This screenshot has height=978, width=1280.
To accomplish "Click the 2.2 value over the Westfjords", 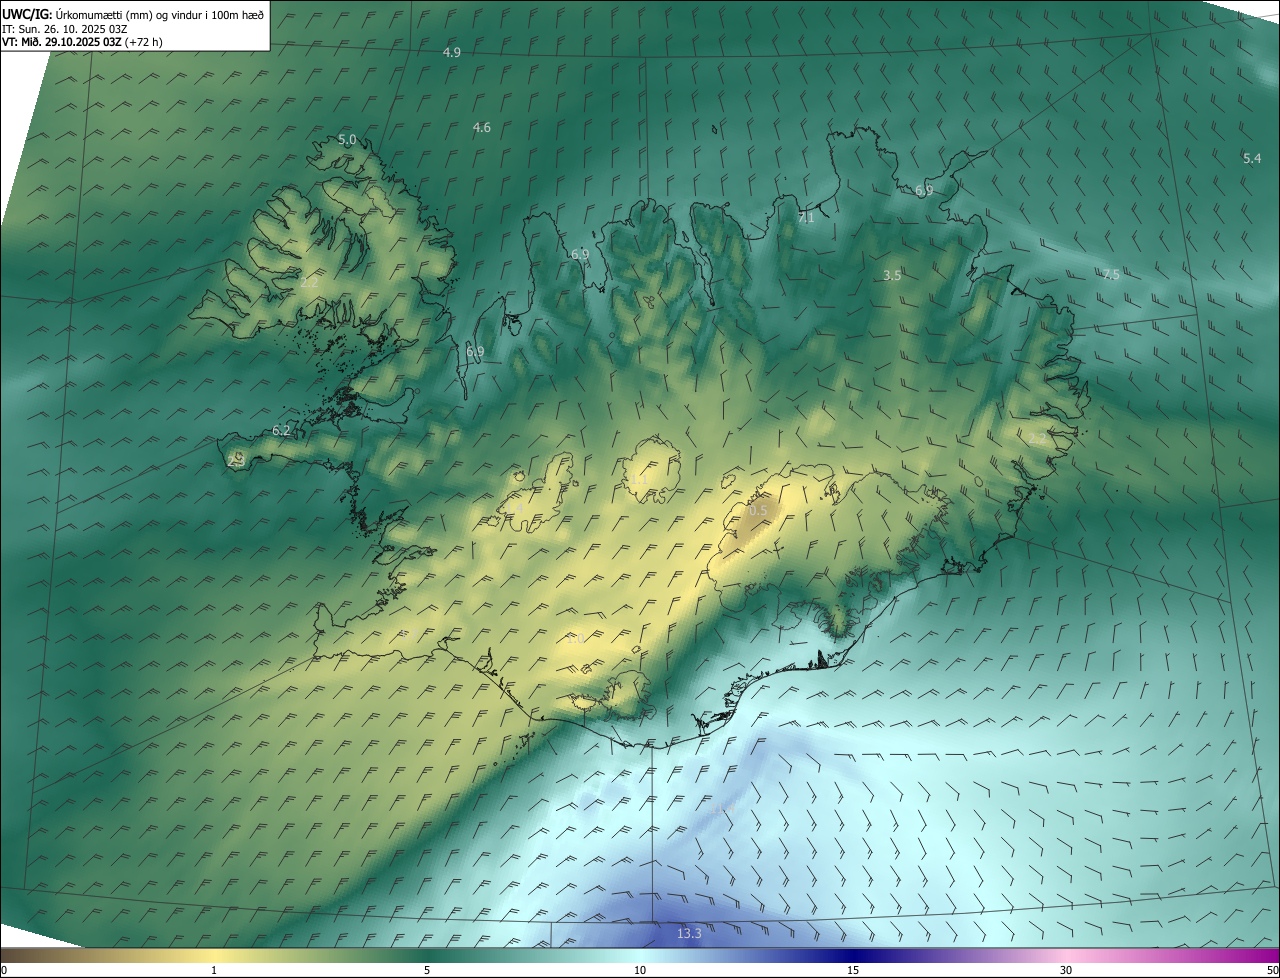I will (x=310, y=283).
